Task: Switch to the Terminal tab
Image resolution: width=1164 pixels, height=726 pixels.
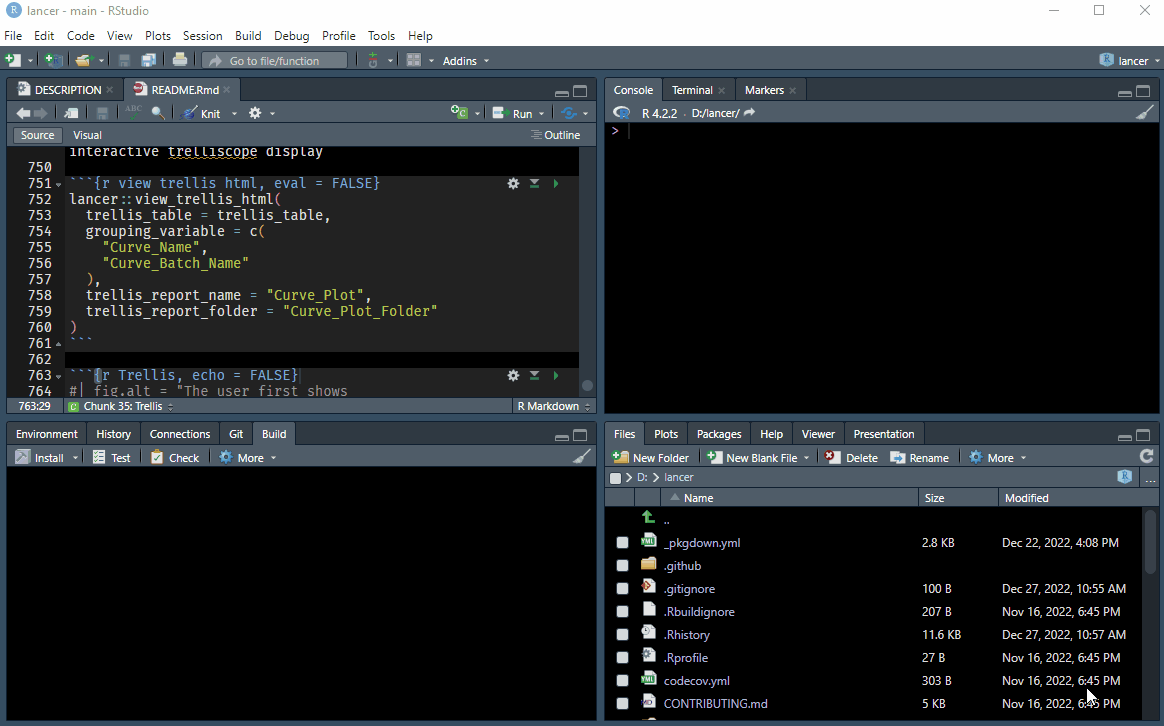Action: [692, 90]
